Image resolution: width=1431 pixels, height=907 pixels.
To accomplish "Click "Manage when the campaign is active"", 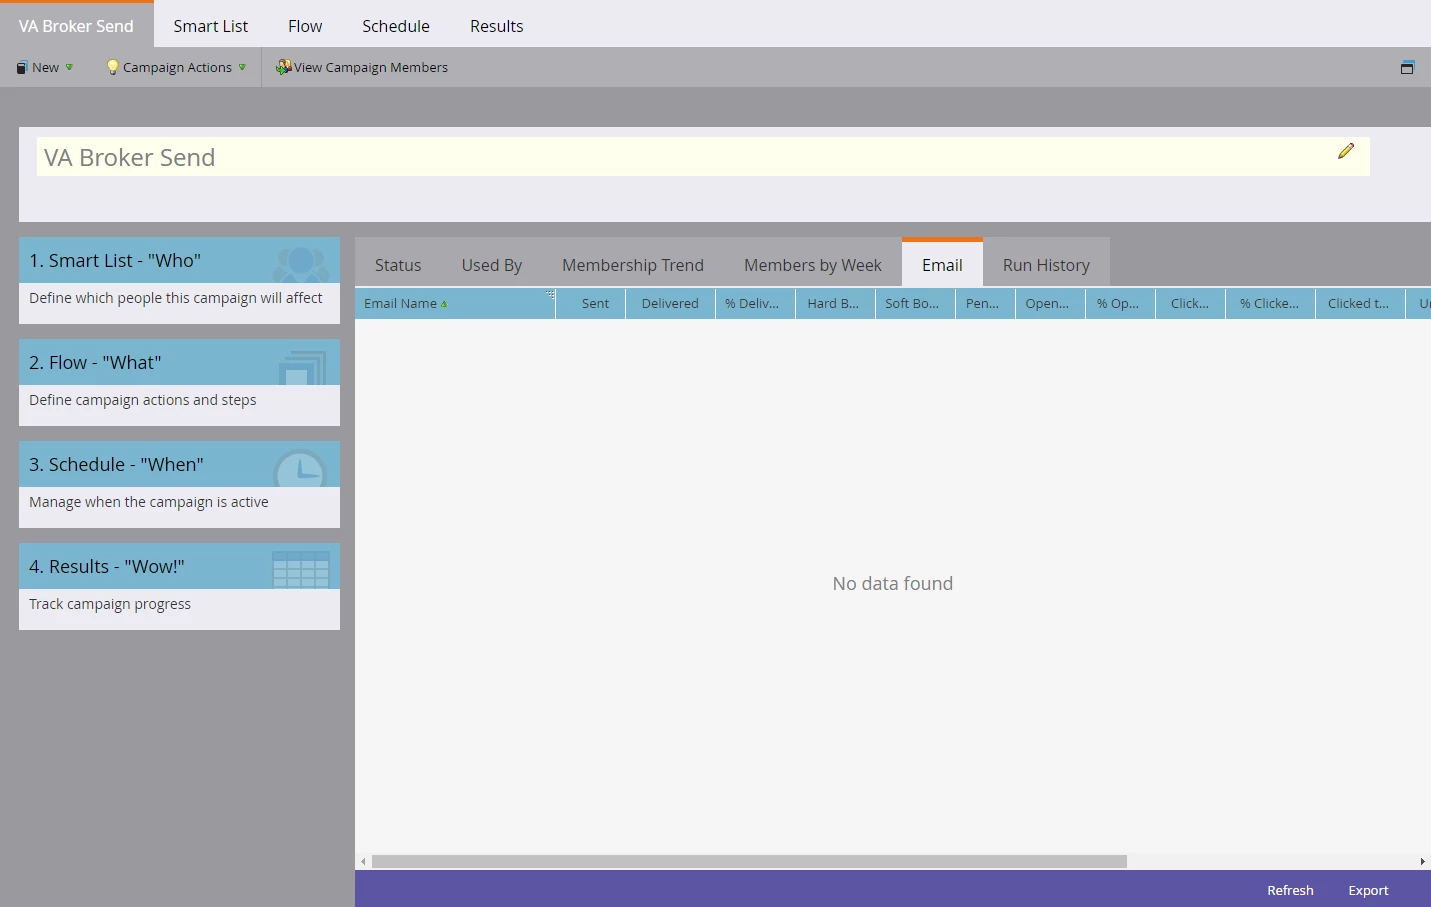I will click(x=149, y=502).
